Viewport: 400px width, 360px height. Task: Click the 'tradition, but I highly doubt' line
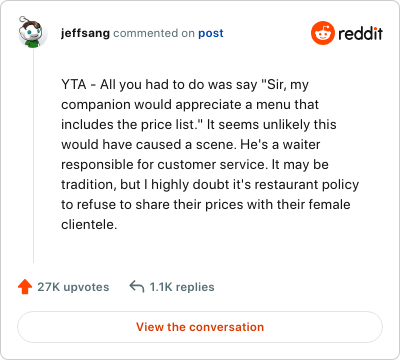[210, 184]
